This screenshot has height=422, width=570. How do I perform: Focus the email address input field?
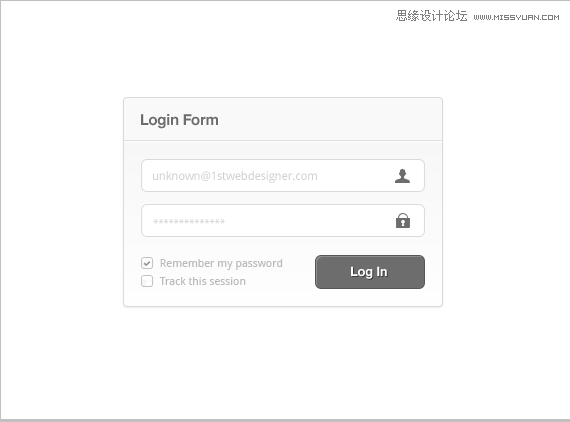point(283,176)
